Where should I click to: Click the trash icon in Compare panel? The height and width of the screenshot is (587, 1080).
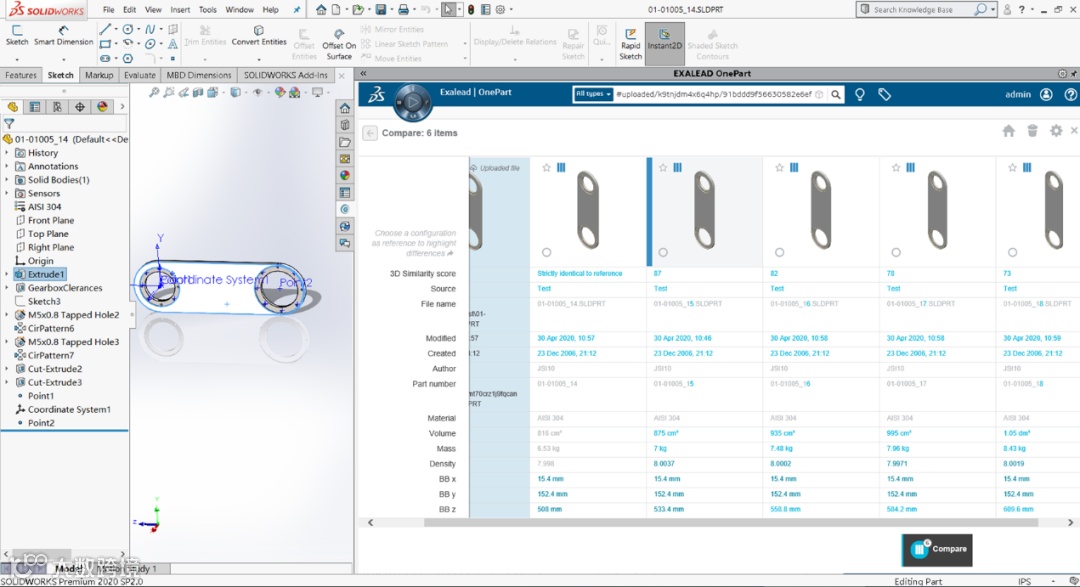coord(1032,131)
